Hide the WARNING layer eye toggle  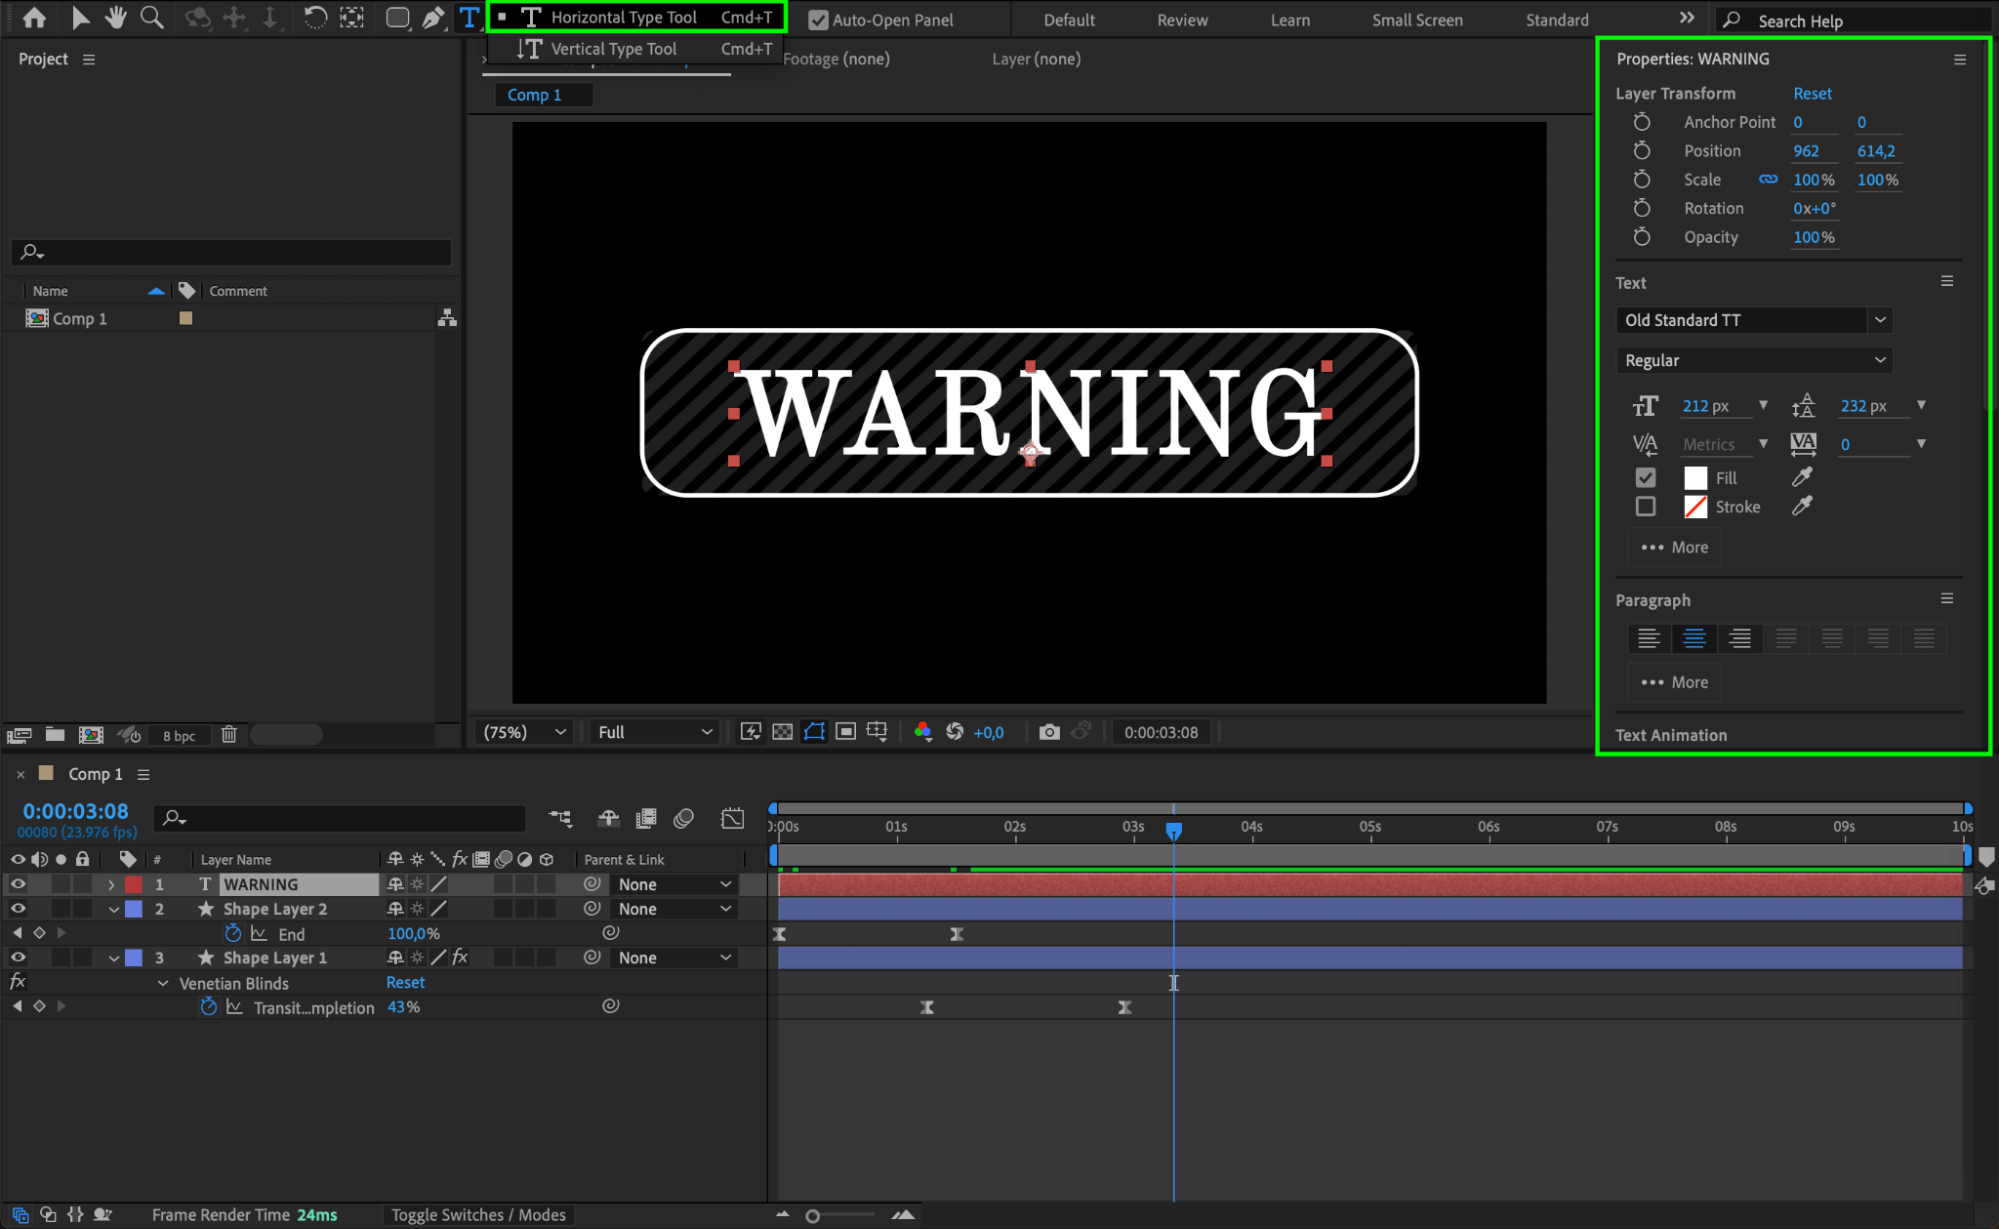point(18,884)
